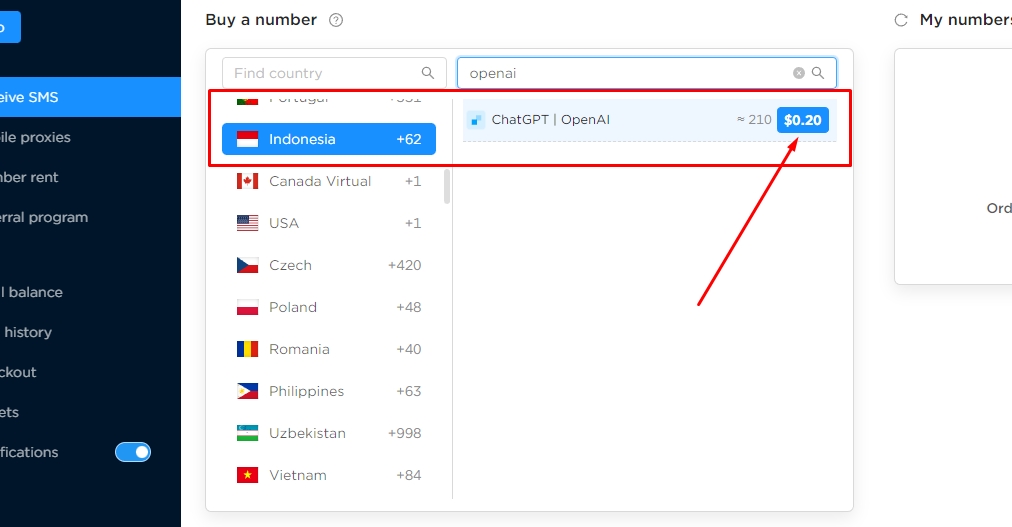Select Poland +48 country
Image resolution: width=1012 pixels, height=527 pixels.
tap(329, 307)
